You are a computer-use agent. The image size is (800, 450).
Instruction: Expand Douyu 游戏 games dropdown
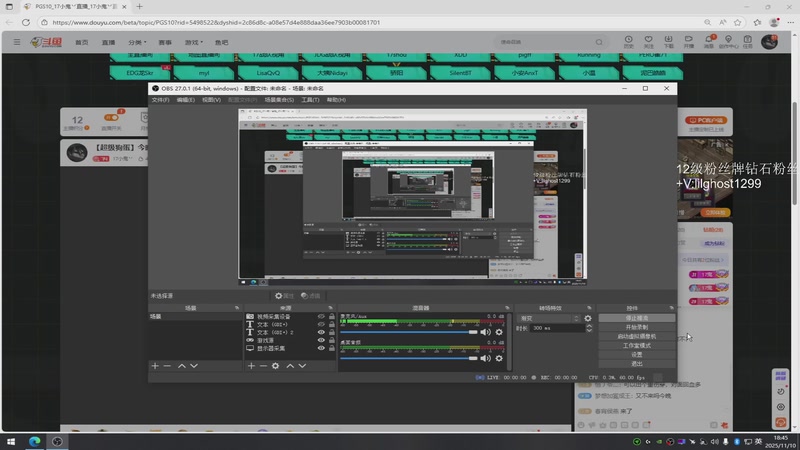point(193,42)
